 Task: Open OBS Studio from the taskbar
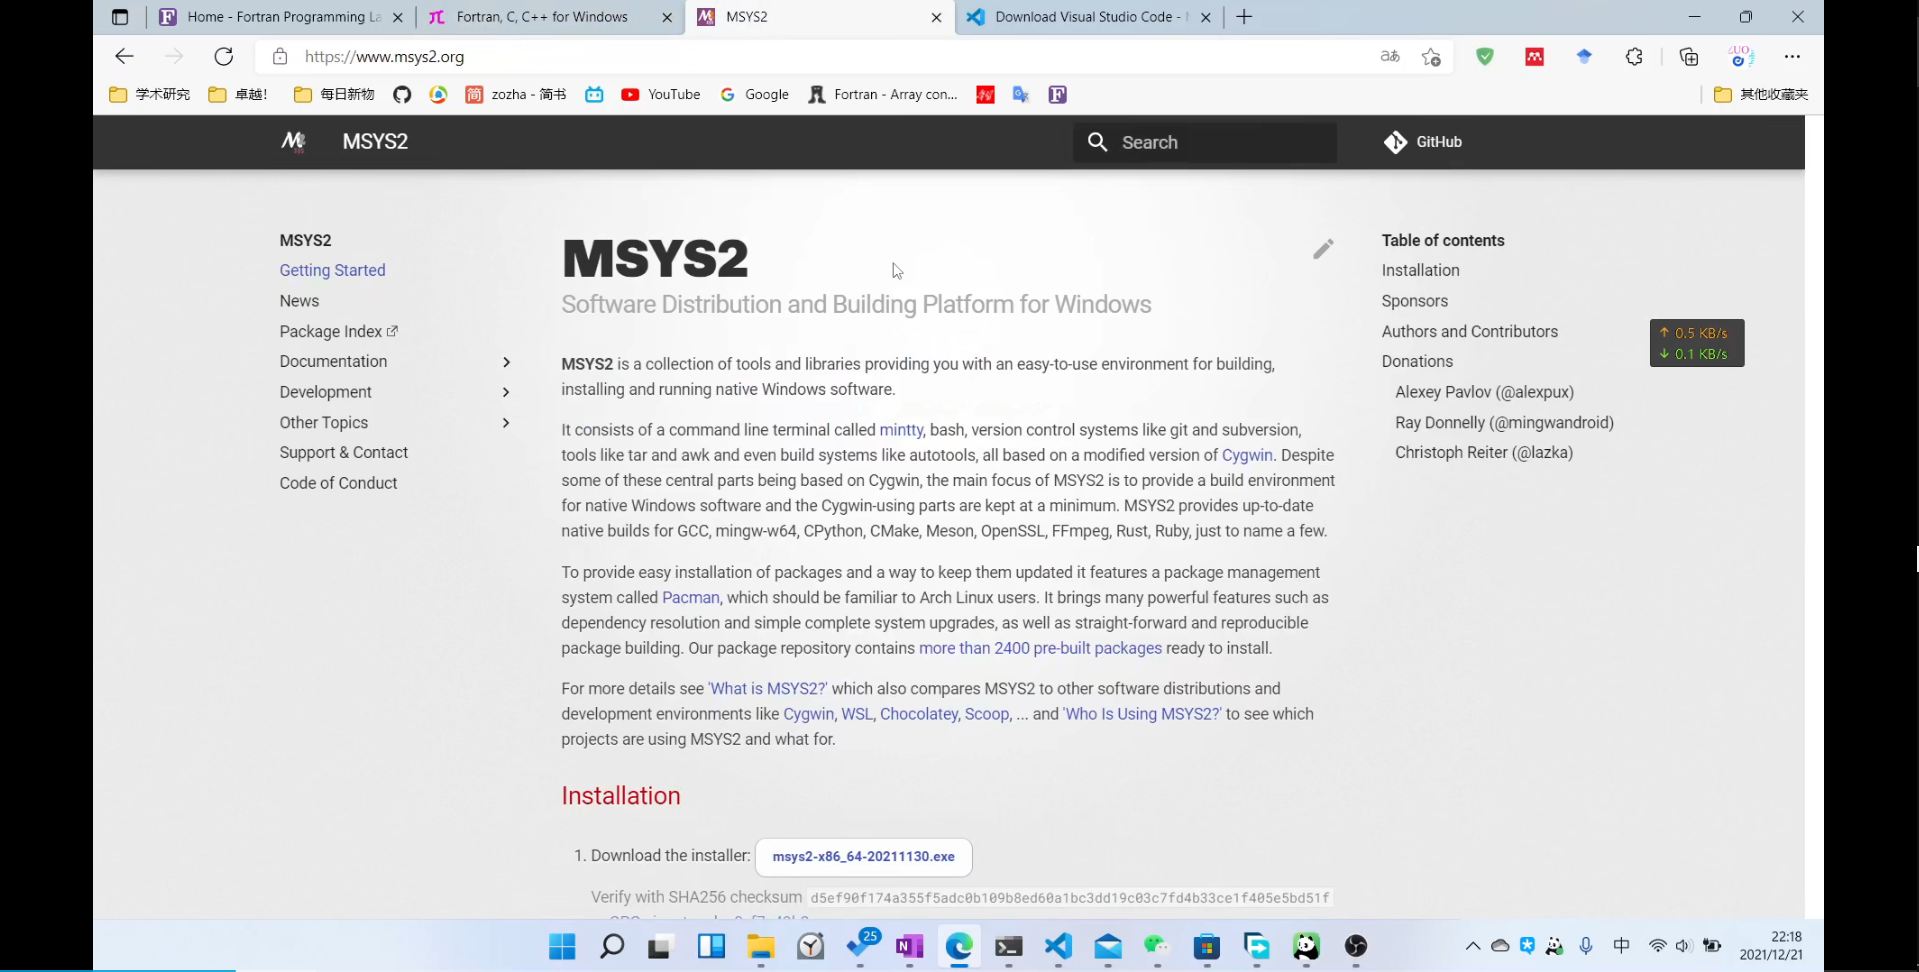tap(1356, 946)
